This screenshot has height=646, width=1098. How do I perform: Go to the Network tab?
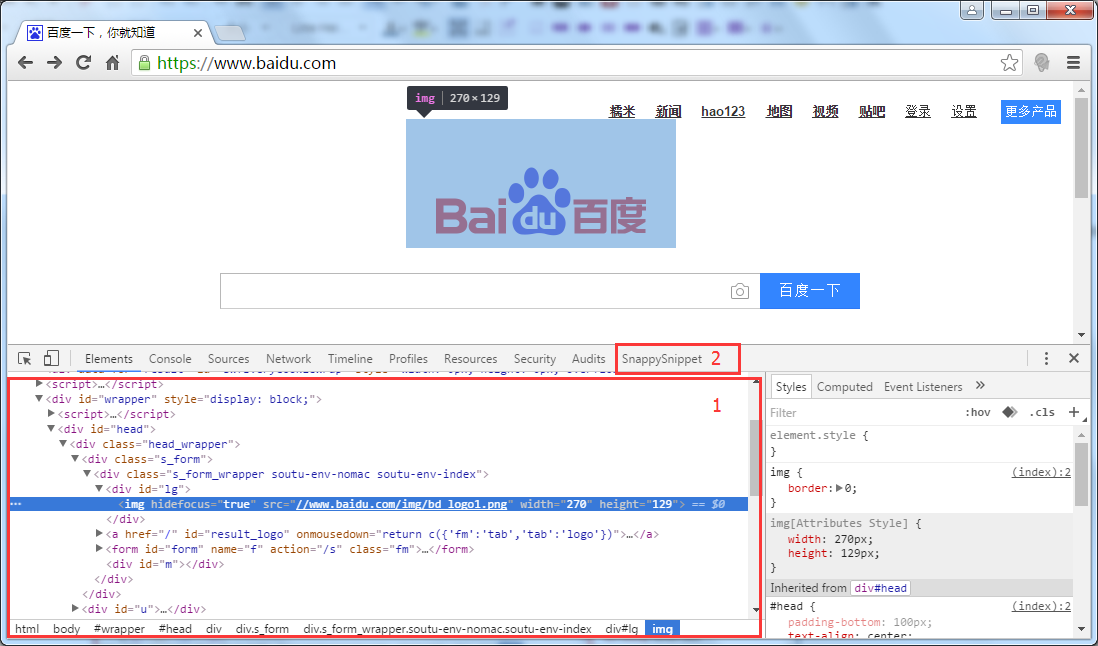tap(289, 358)
